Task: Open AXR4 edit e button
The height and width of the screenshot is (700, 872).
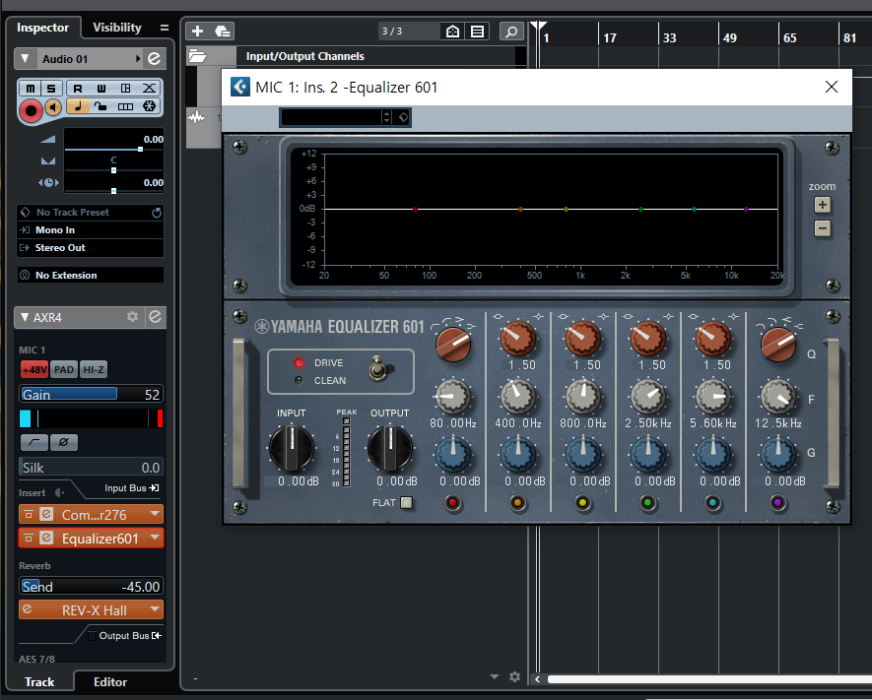Action: 155,316
